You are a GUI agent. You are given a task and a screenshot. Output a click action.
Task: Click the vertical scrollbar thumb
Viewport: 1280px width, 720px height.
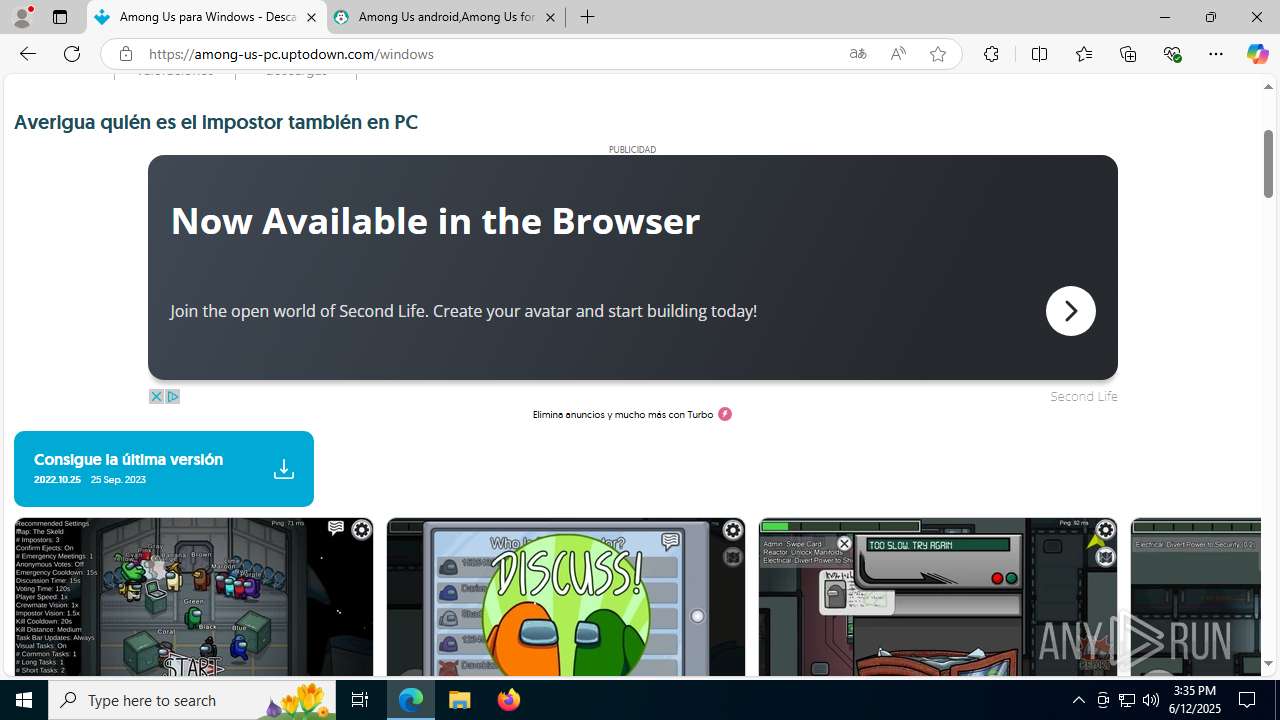click(x=1269, y=163)
